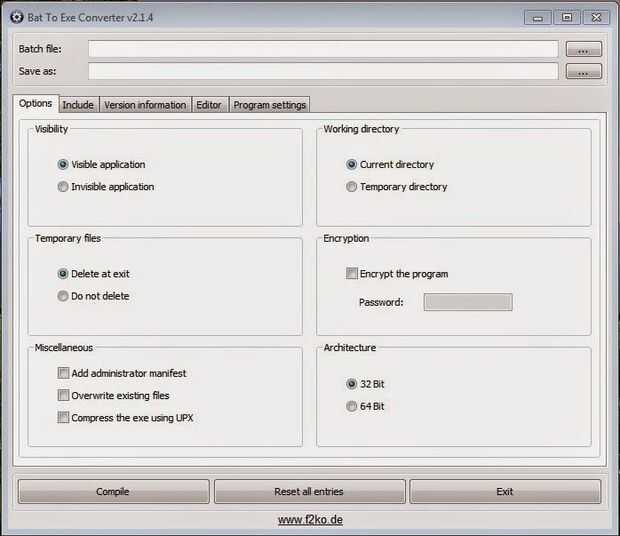Enable Compress the exe using UPX
The image size is (620, 536).
(125, 417)
